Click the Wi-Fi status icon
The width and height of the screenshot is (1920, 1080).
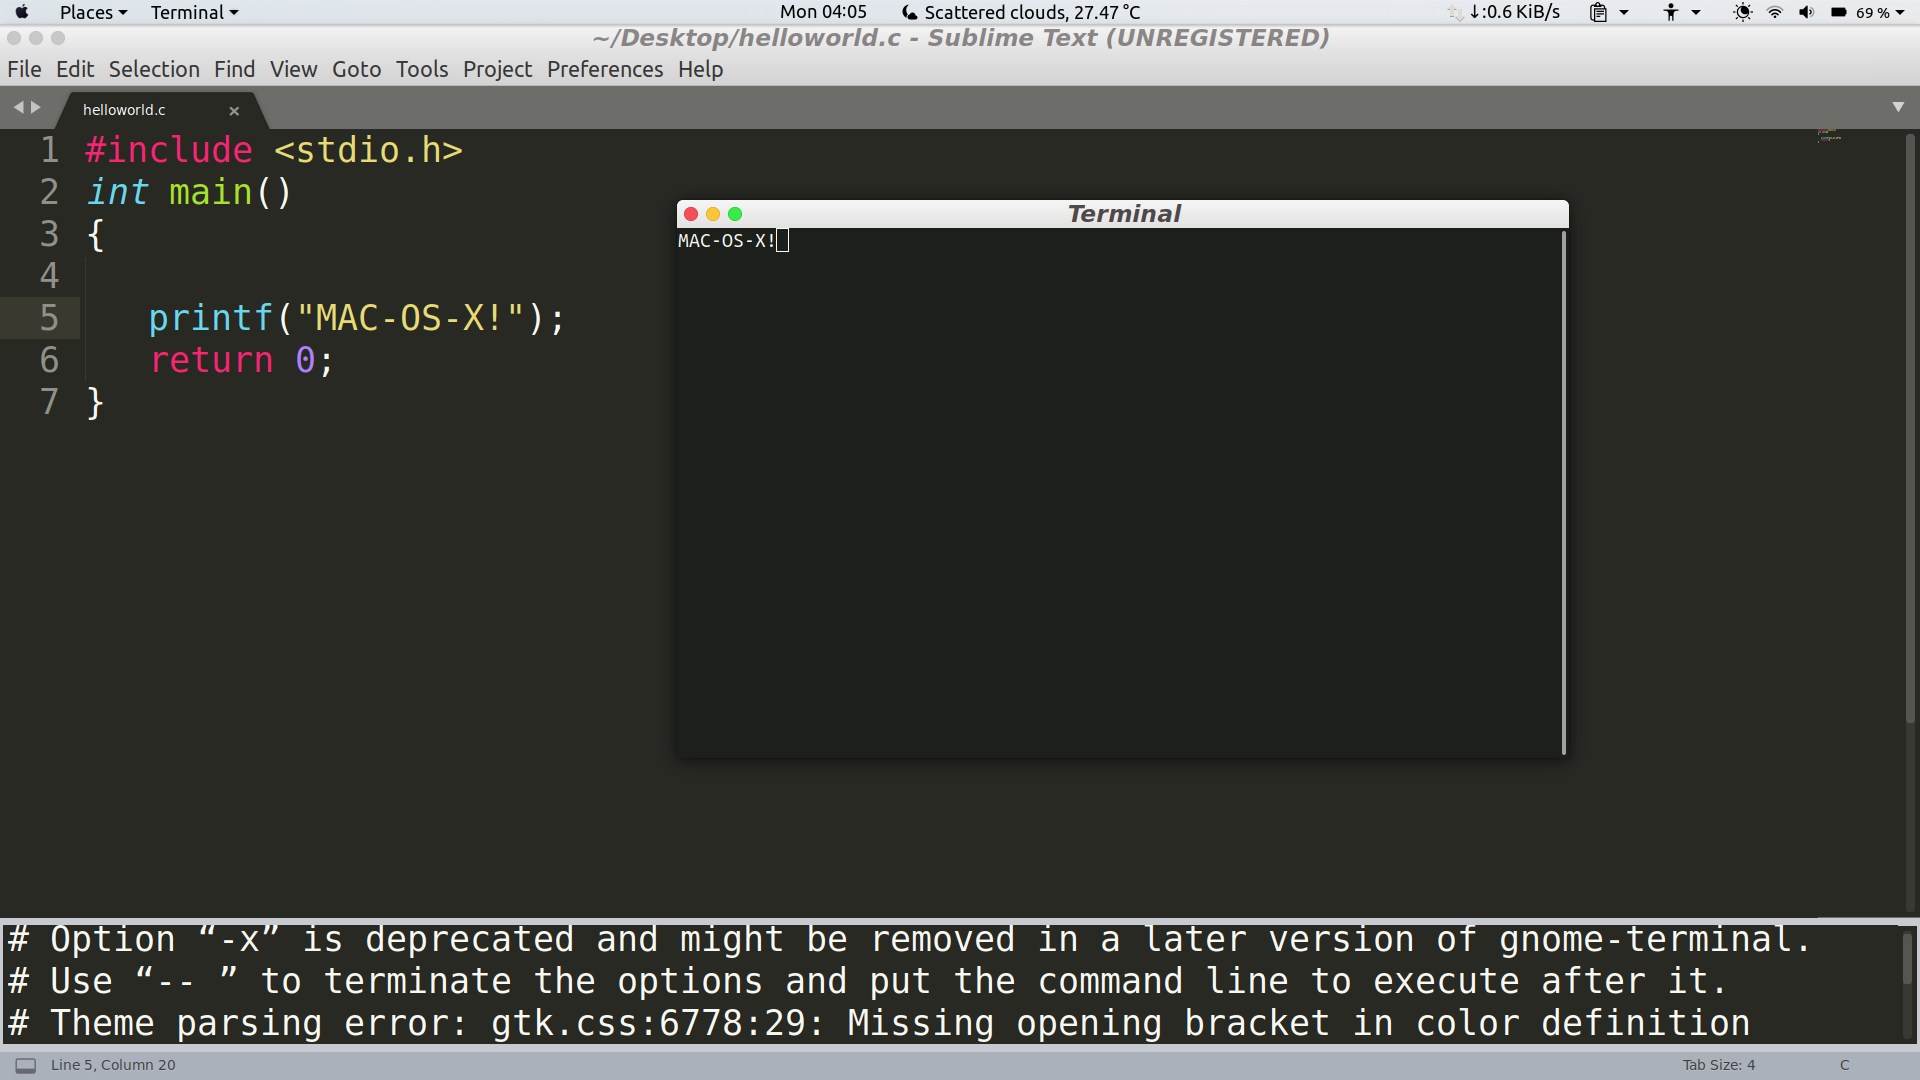pos(1775,12)
